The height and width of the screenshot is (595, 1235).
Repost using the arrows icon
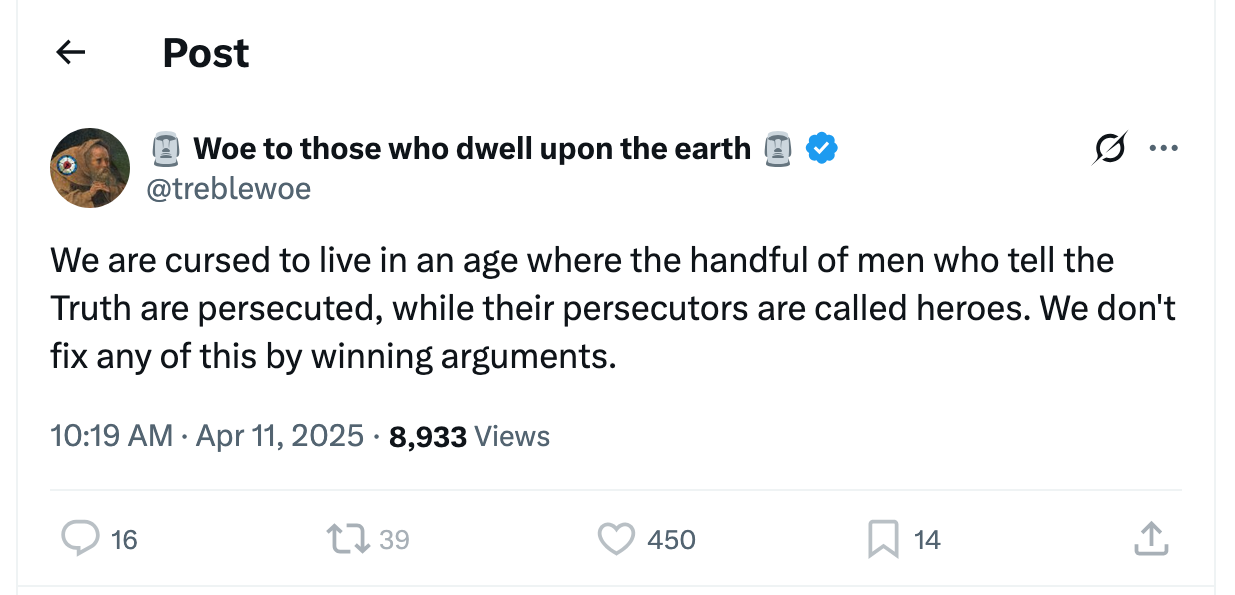click(x=346, y=540)
